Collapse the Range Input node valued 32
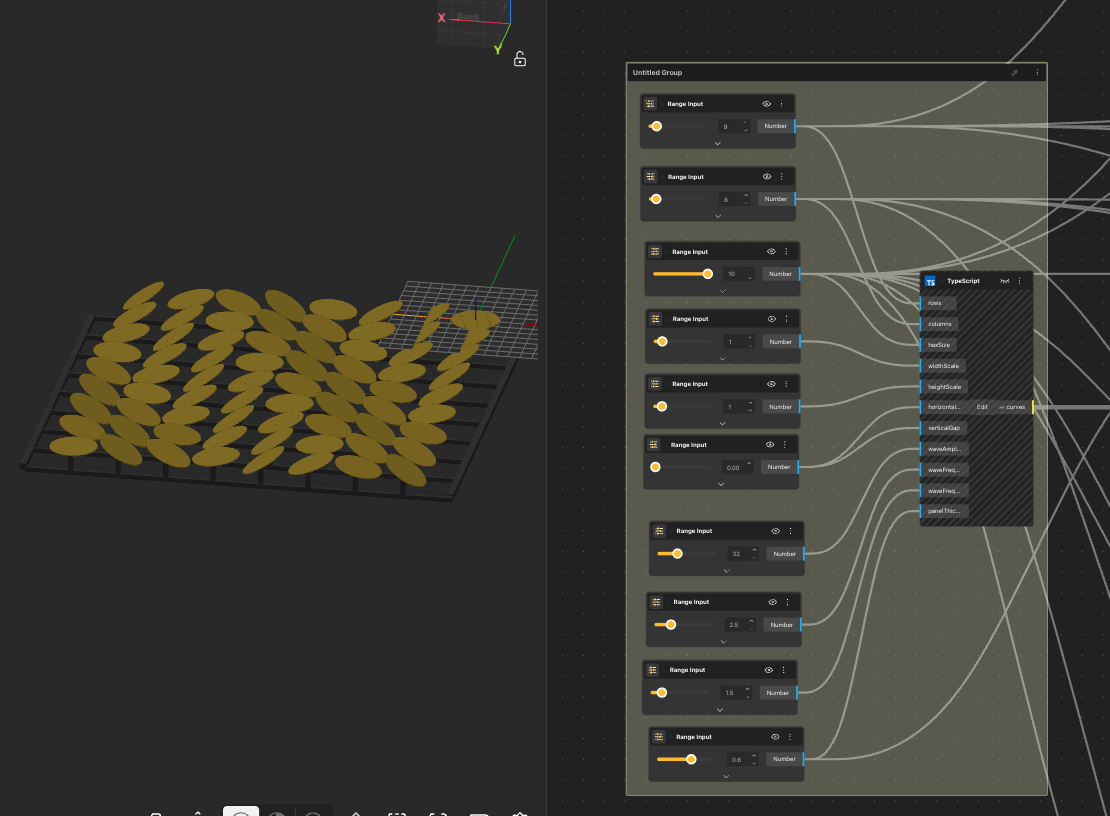The width and height of the screenshot is (1110, 816). tap(726, 571)
